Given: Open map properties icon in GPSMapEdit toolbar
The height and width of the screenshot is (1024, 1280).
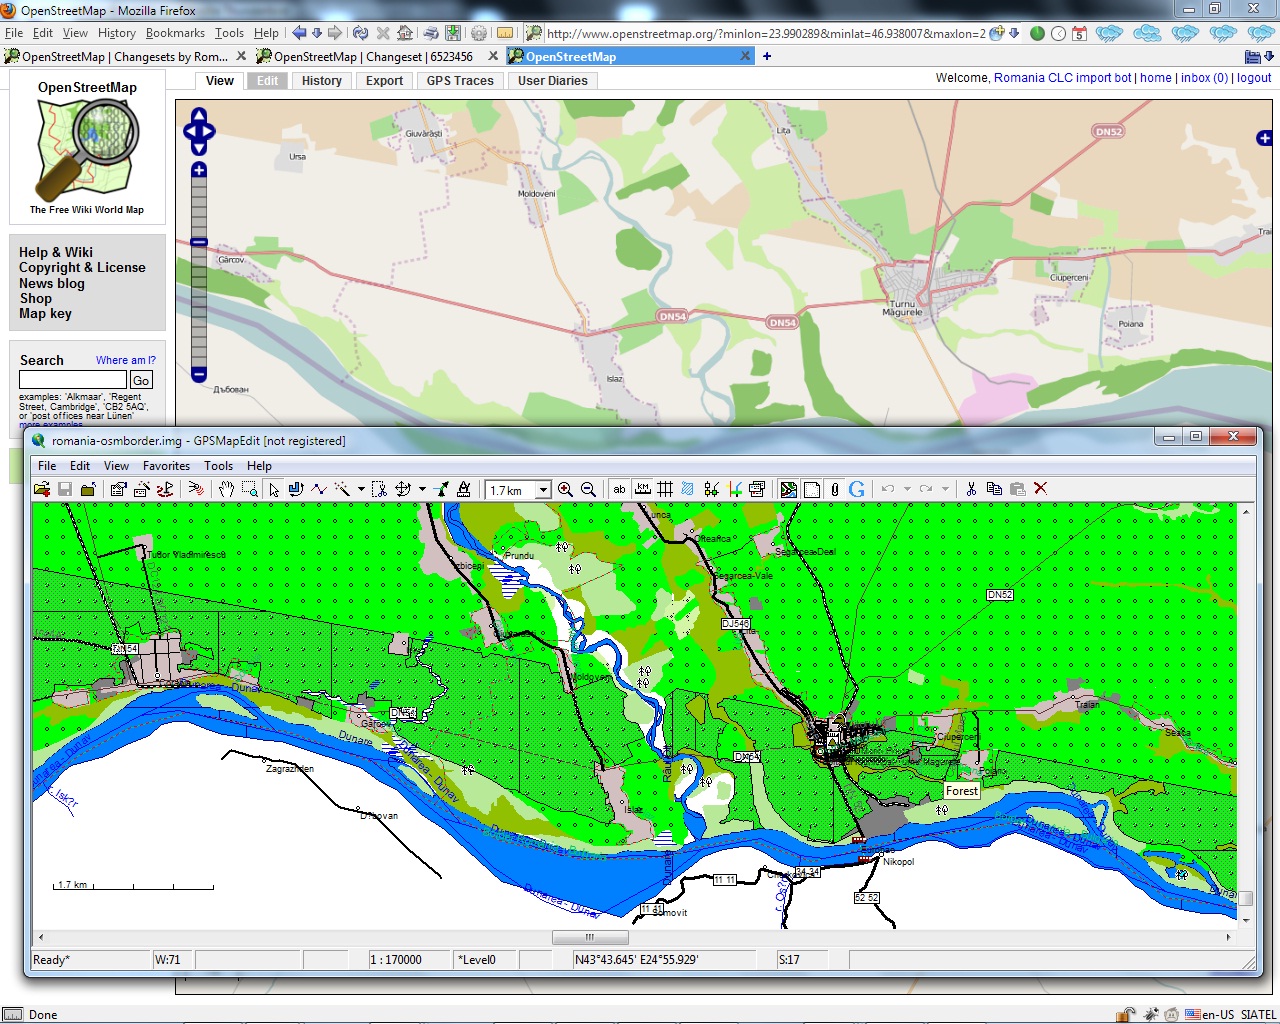Looking at the screenshot, I should pyautogui.click(x=118, y=489).
